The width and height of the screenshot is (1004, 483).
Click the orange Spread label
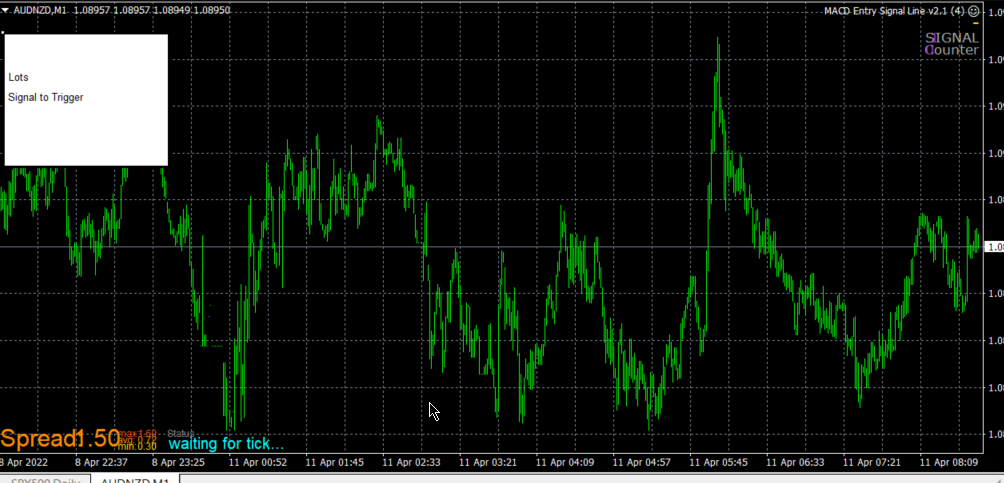click(37, 439)
